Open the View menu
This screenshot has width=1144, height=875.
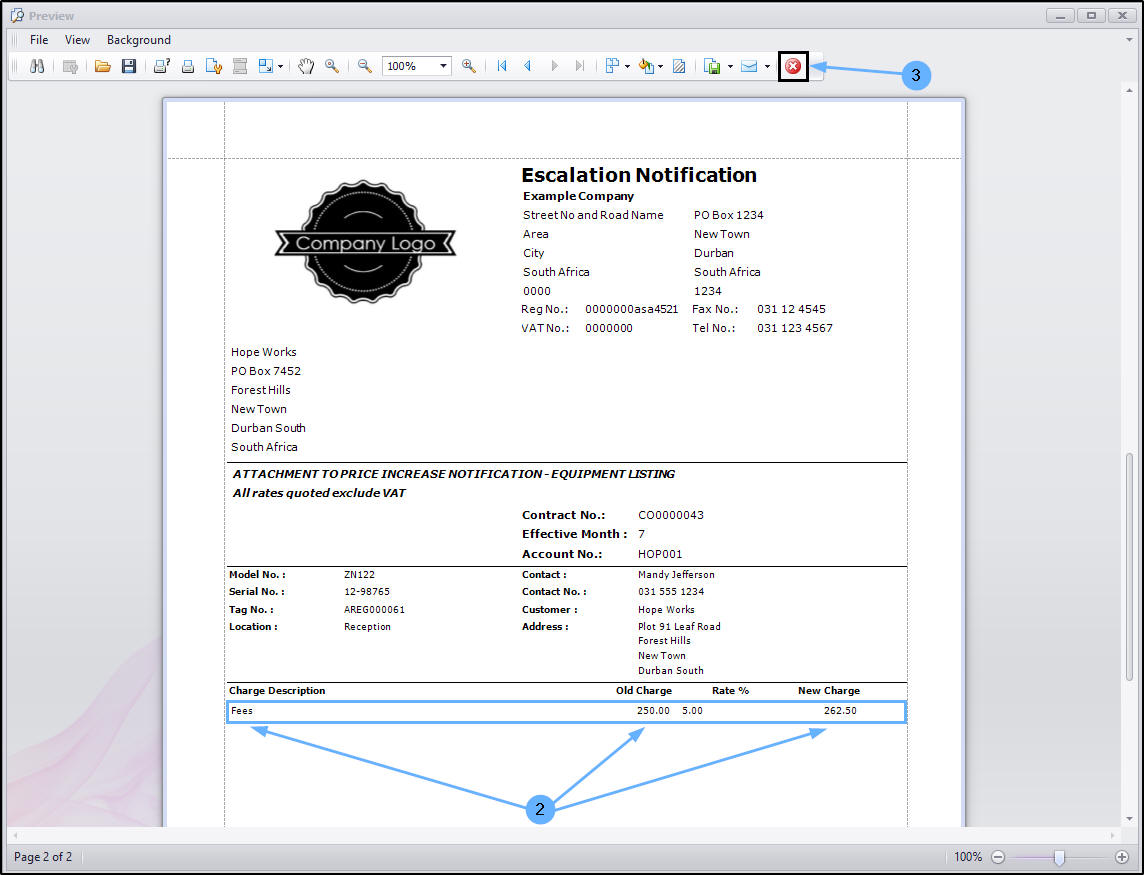point(77,40)
